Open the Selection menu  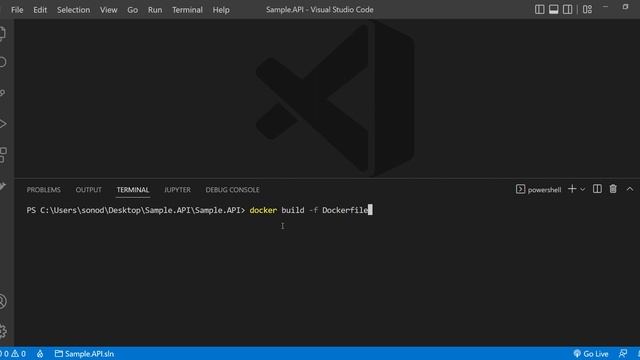coord(73,10)
